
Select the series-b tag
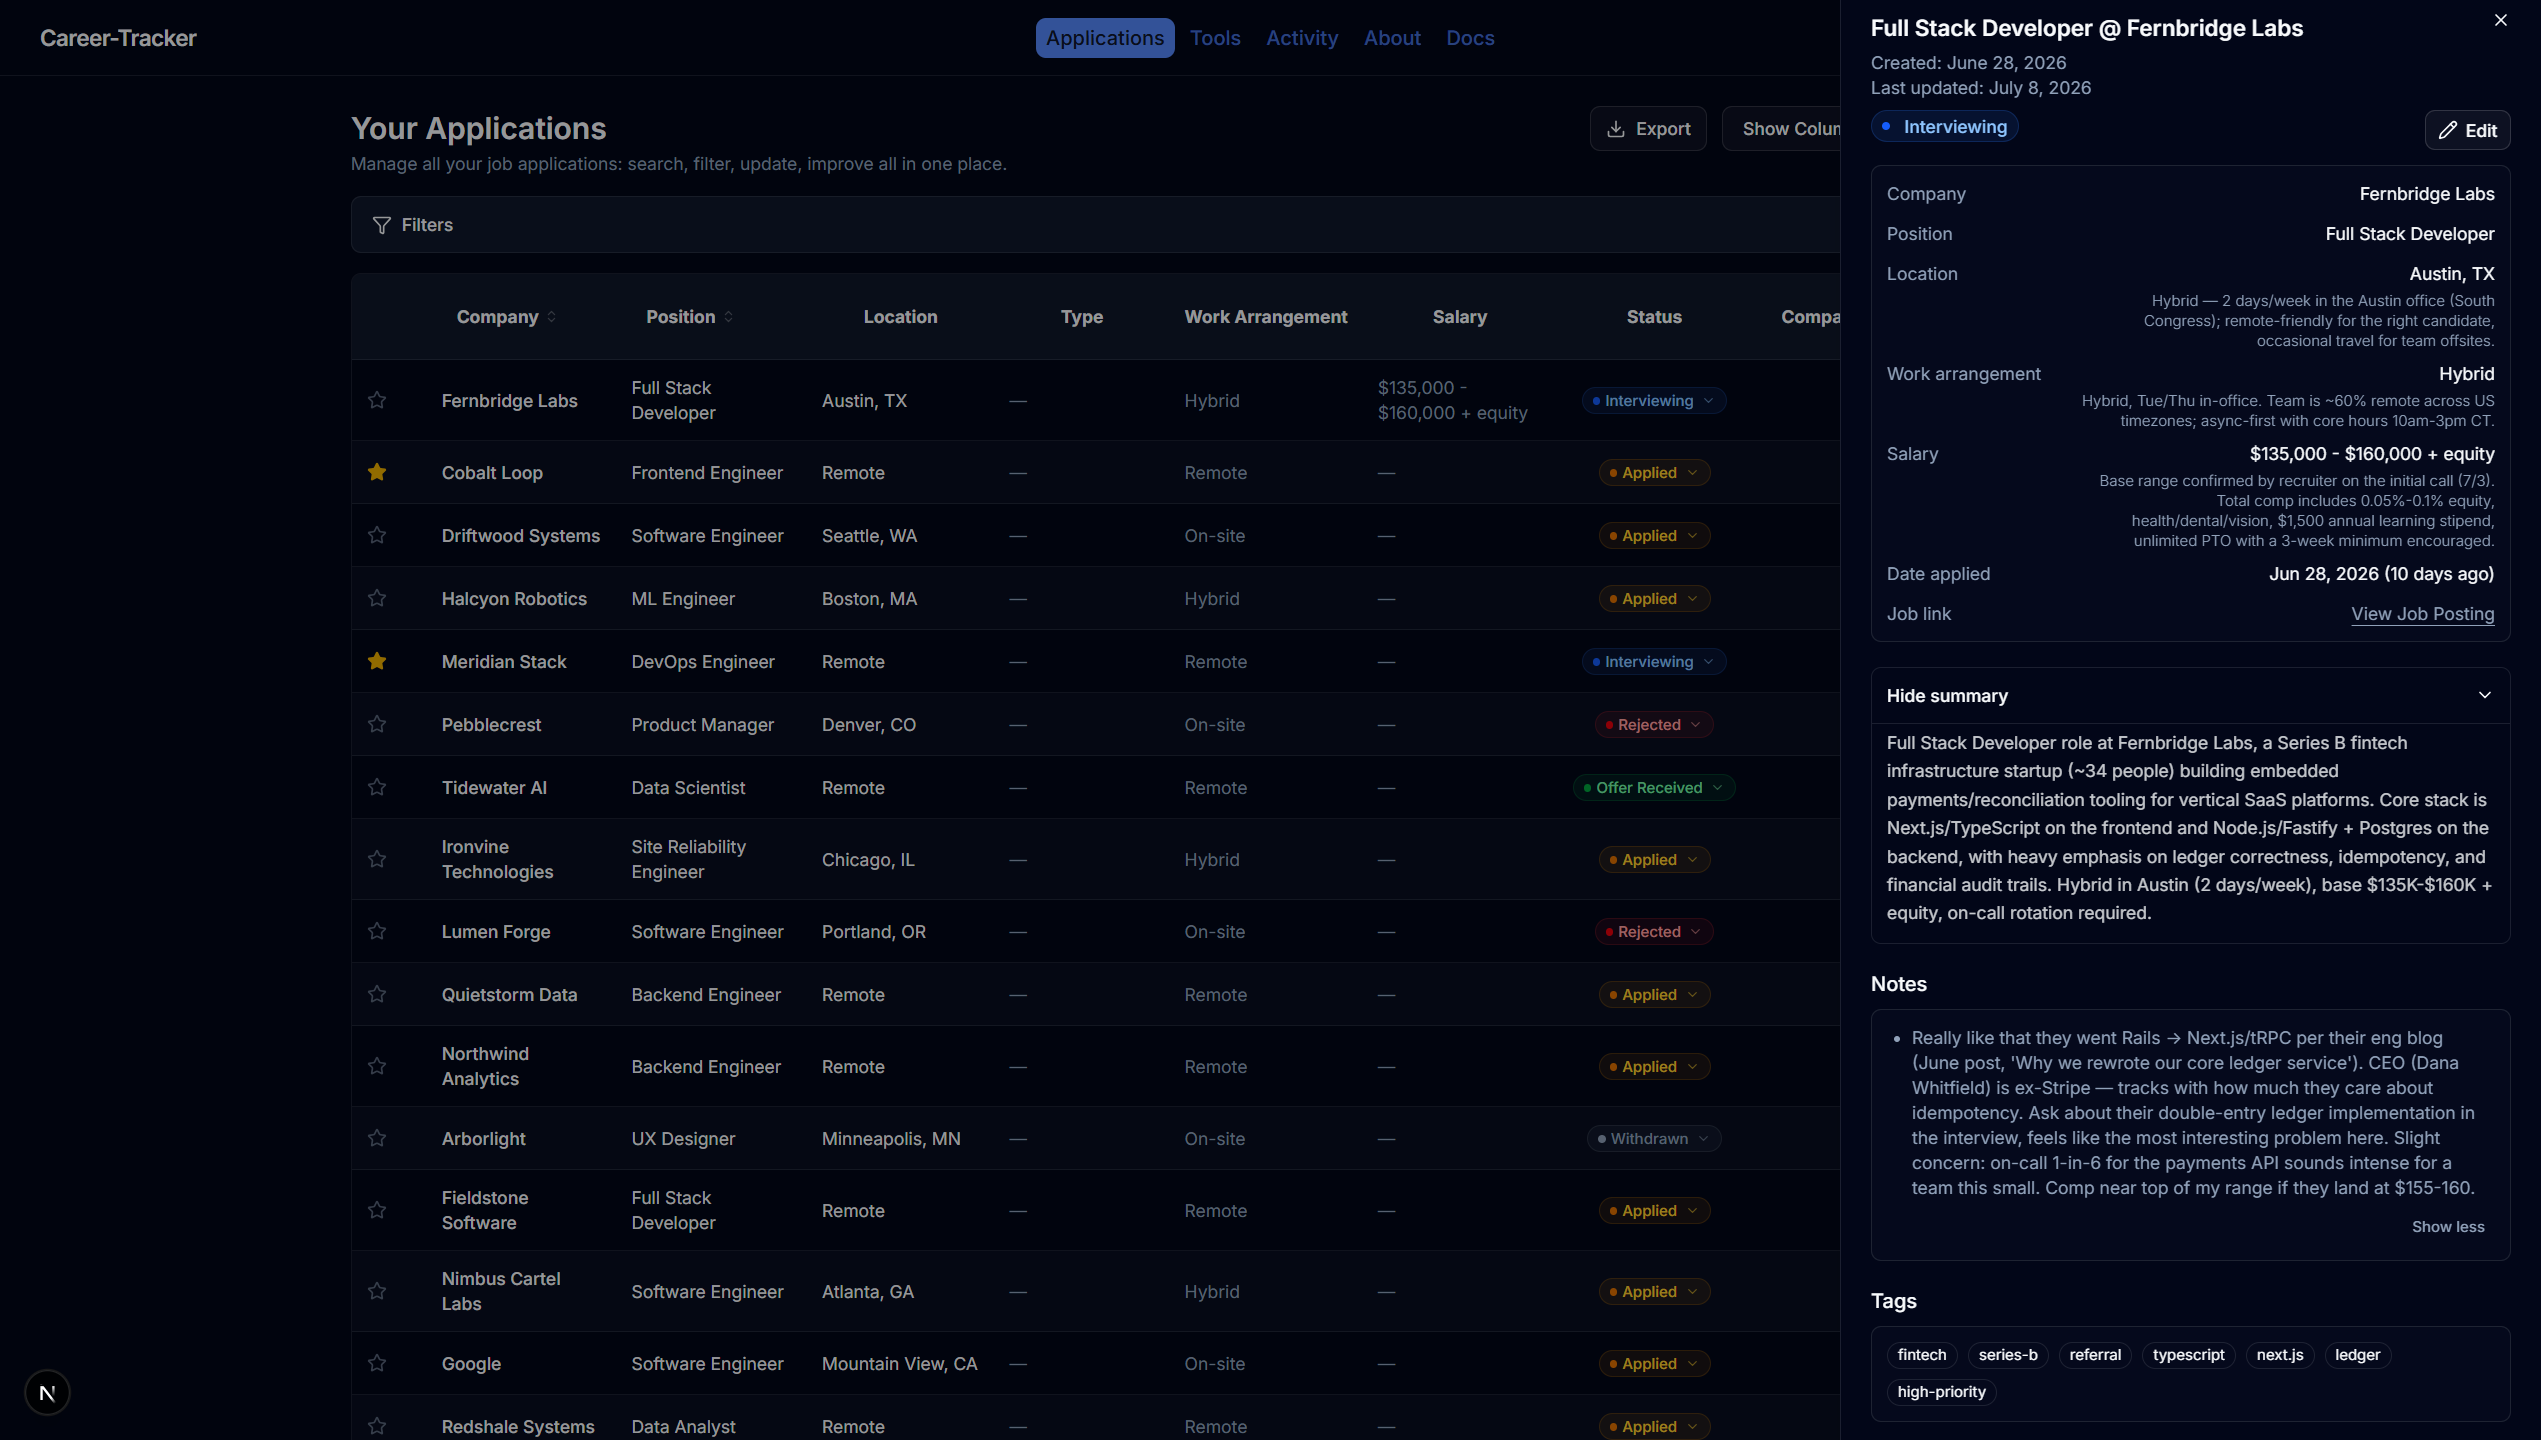pyautogui.click(x=2007, y=1355)
